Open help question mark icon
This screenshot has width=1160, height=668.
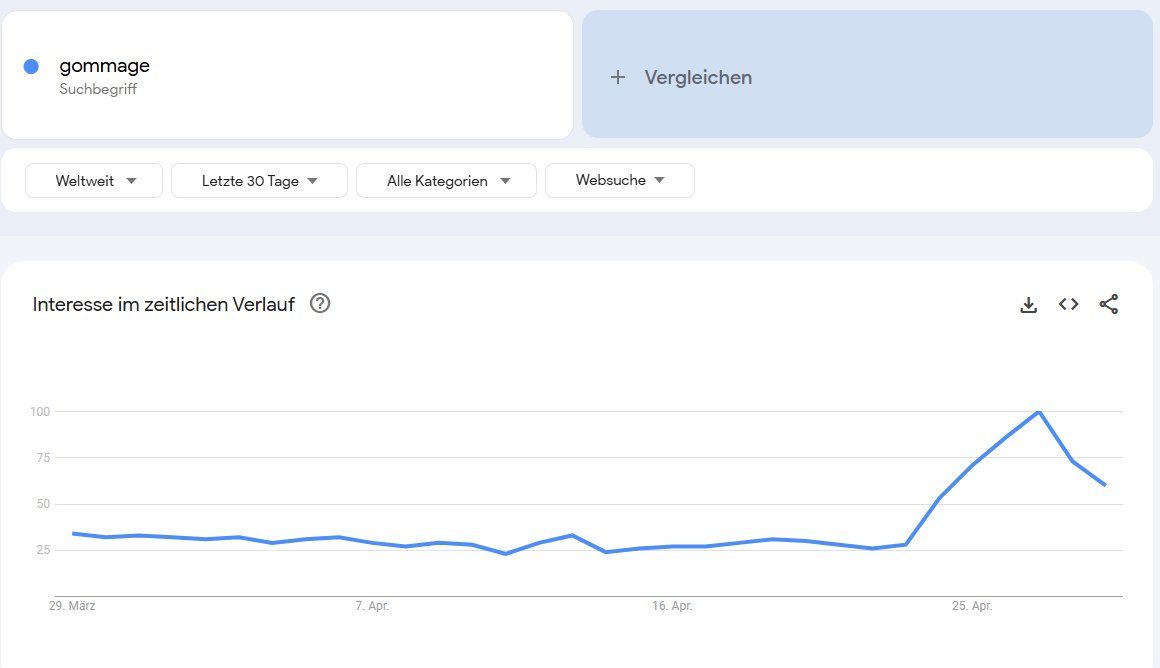pos(320,303)
